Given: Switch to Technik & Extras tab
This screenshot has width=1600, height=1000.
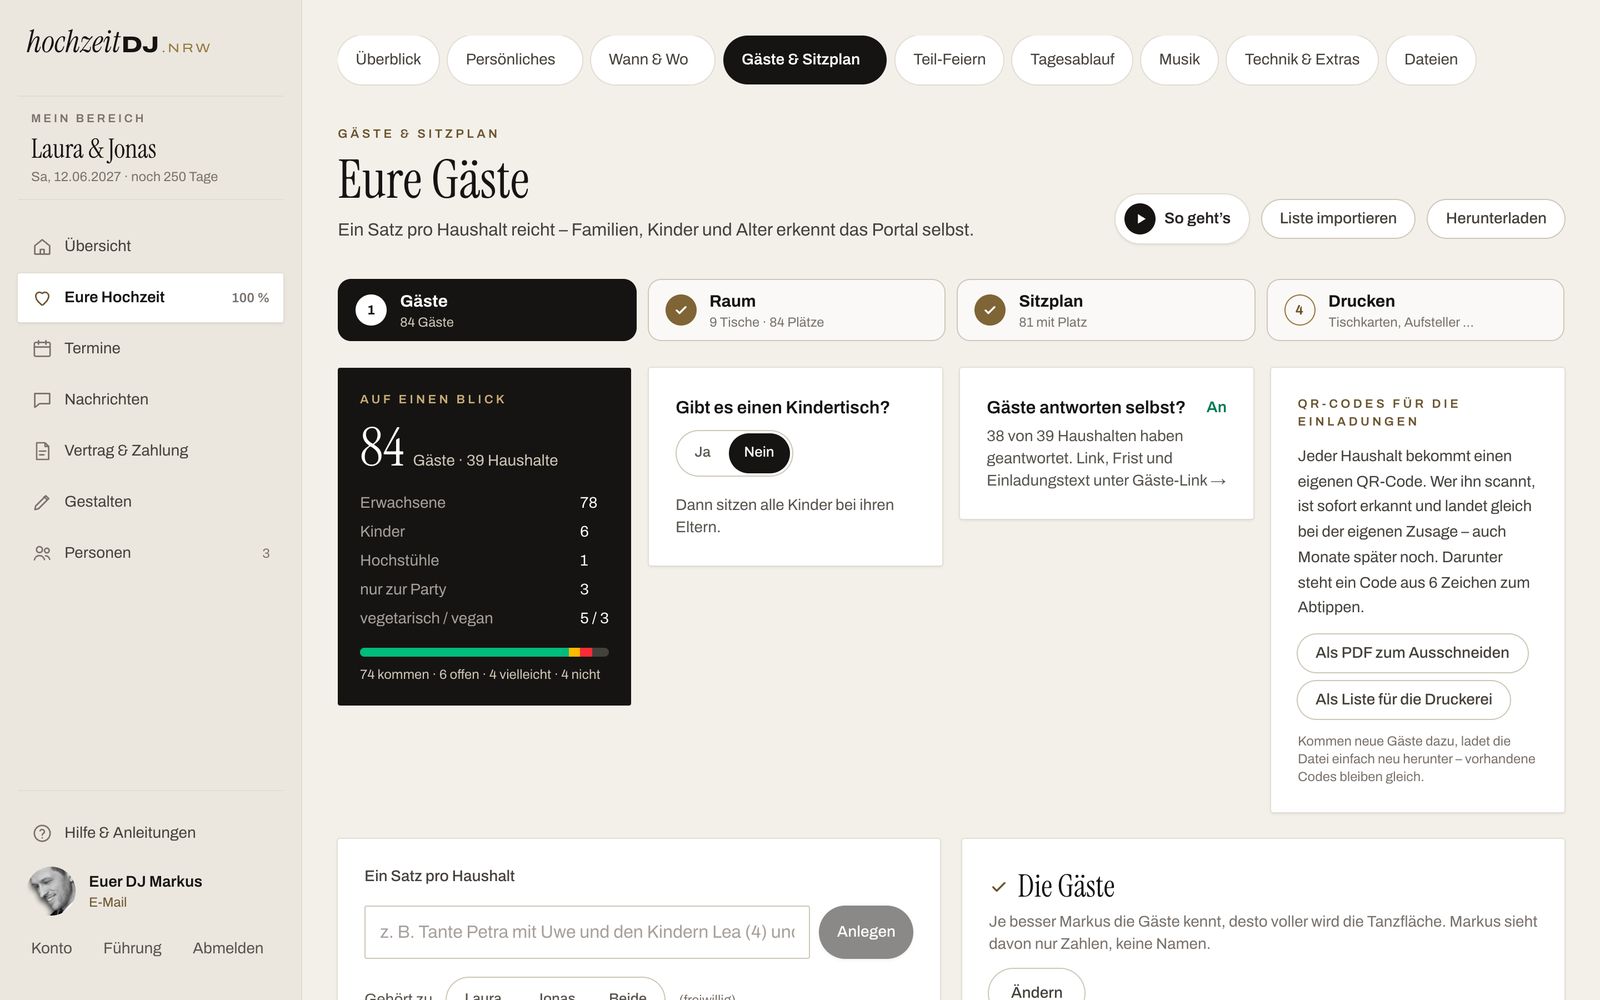Looking at the screenshot, I should click(x=1302, y=59).
